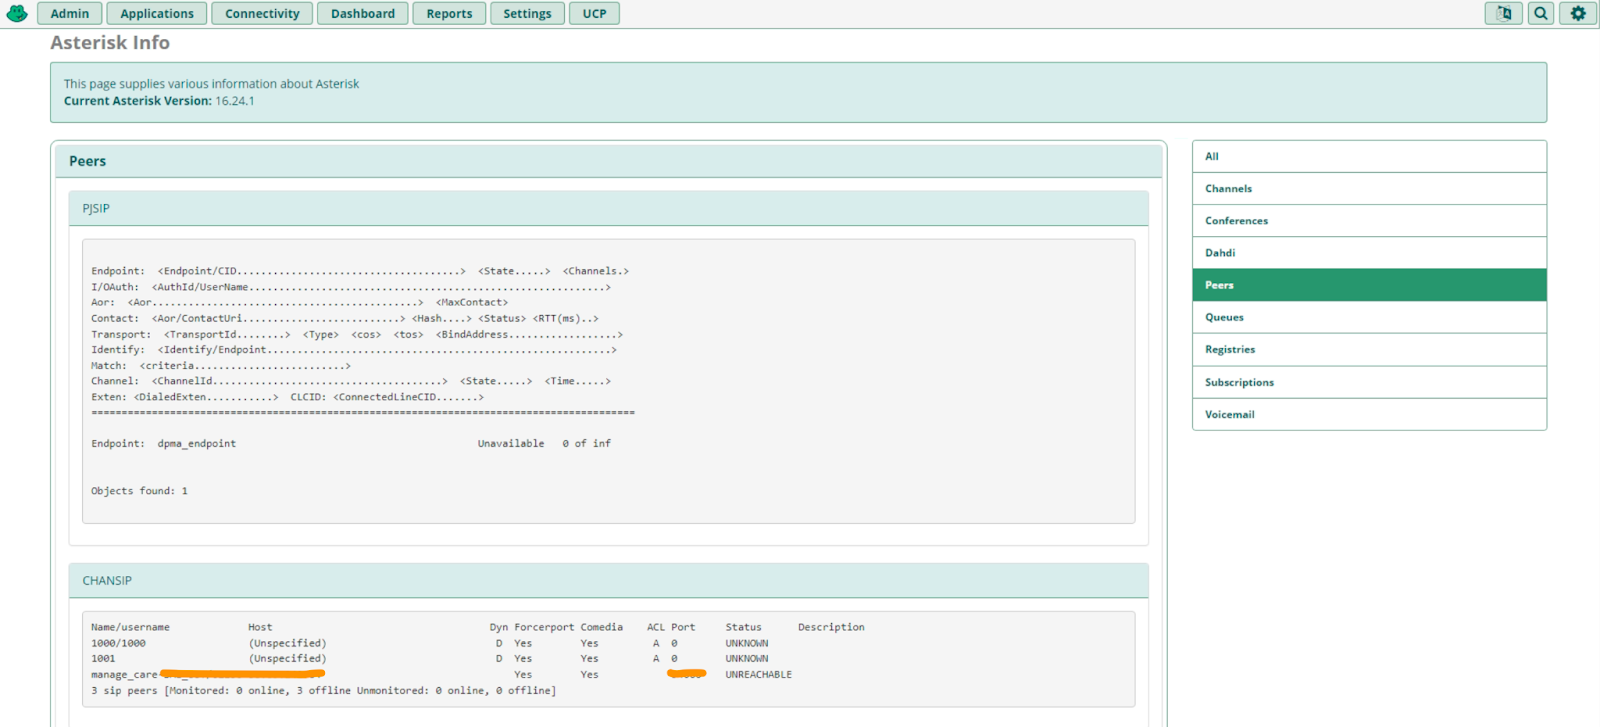Click the Asterisk Info page title
Viewport: 1600px width, 727px height.
click(x=110, y=43)
